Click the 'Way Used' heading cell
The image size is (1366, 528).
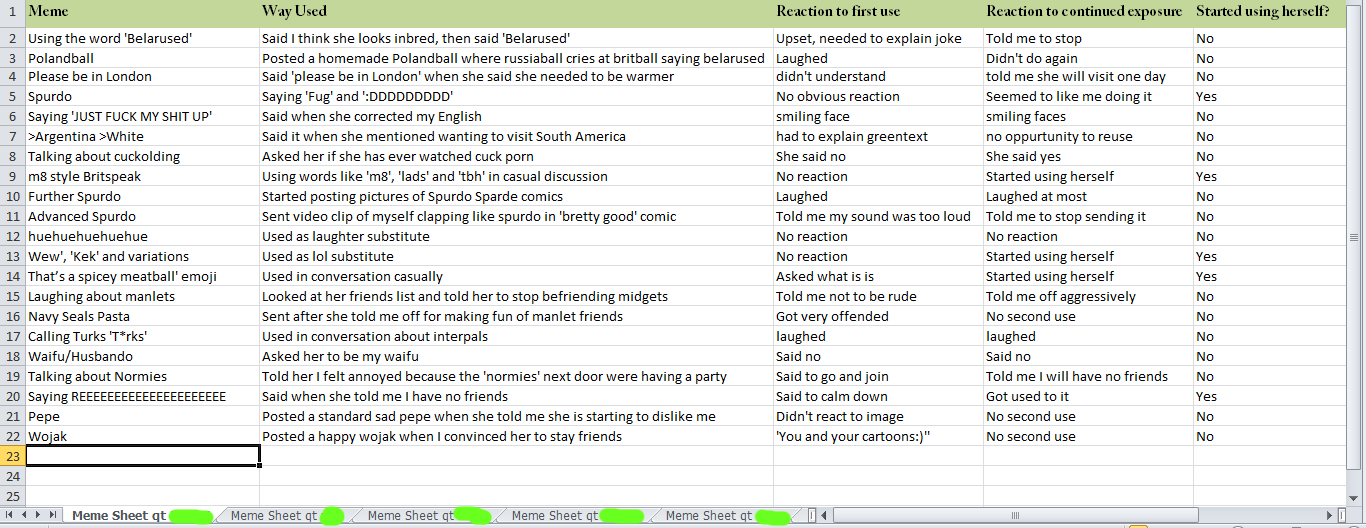pos(516,14)
